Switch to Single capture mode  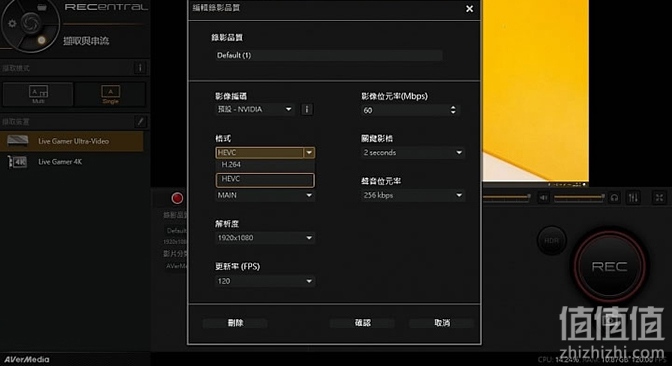111,95
